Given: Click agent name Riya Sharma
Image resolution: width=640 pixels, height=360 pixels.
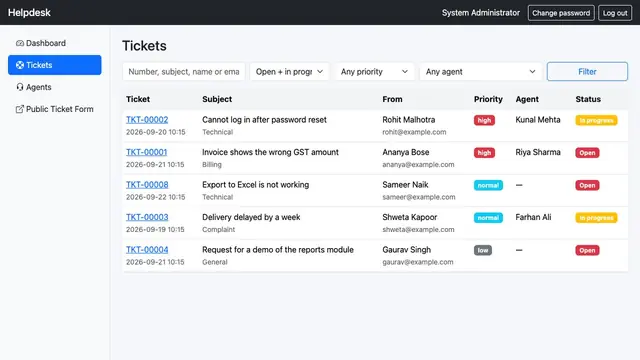Looking at the screenshot, I should [538, 152].
